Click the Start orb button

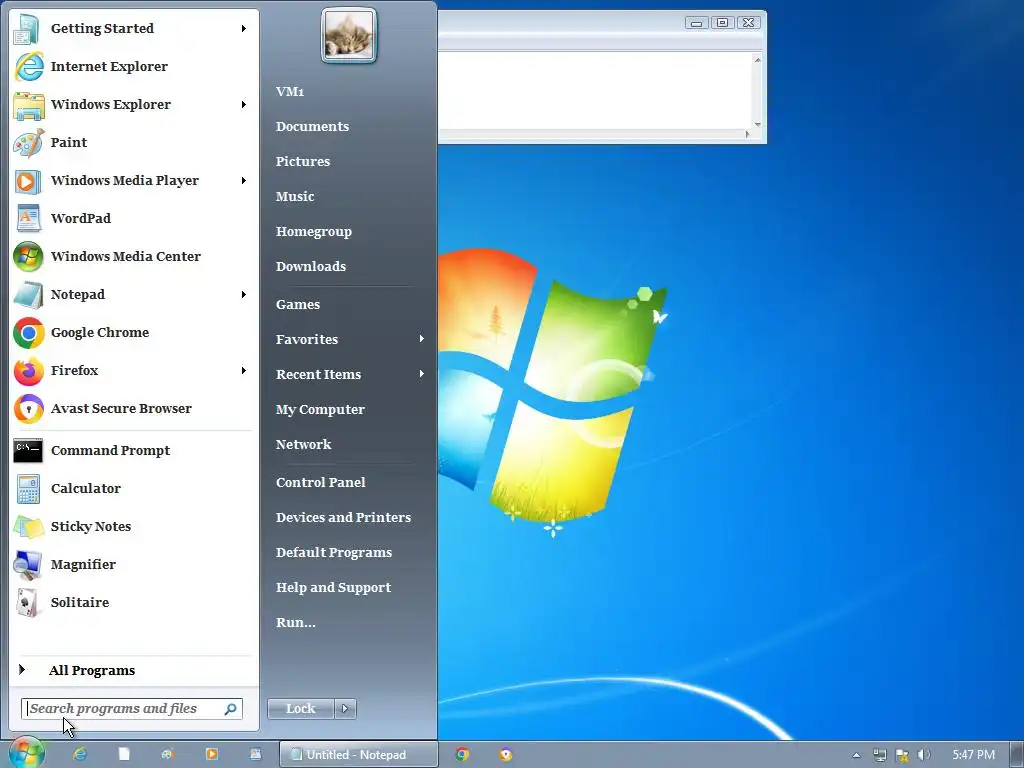tap(26, 753)
